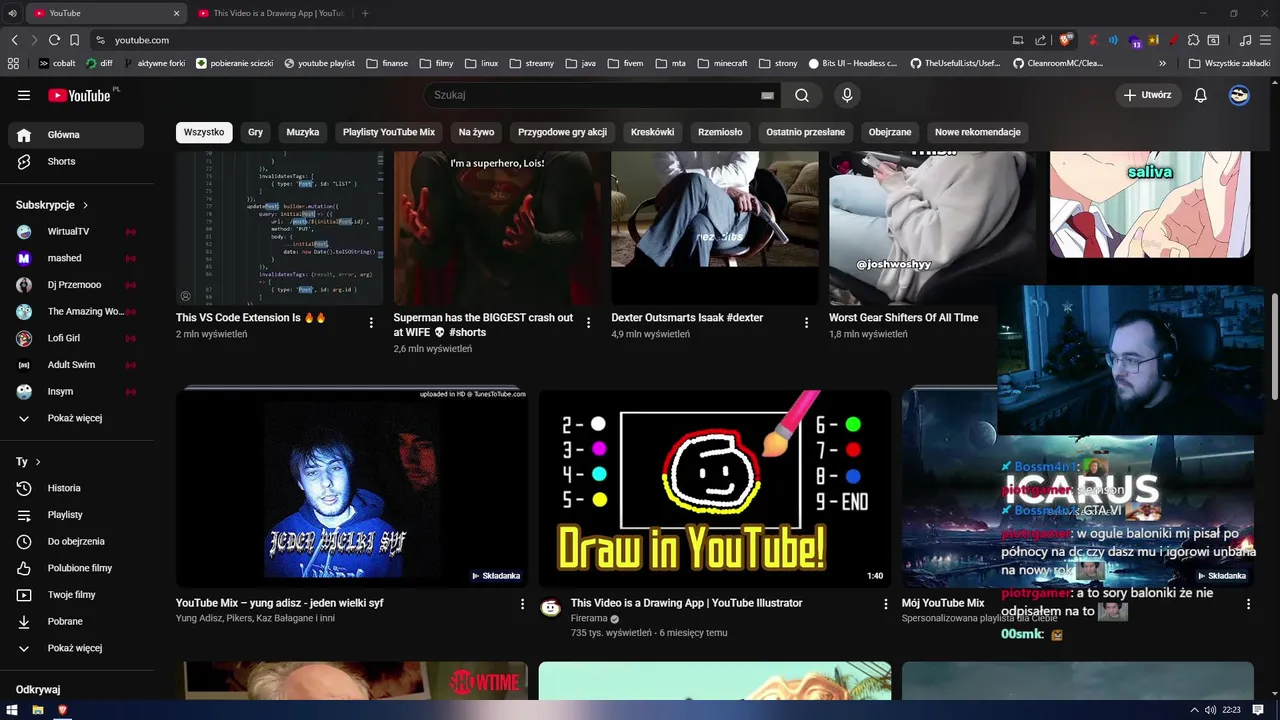Select the 'Muzyka' filter chip
This screenshot has width=1280, height=720.
[303, 132]
